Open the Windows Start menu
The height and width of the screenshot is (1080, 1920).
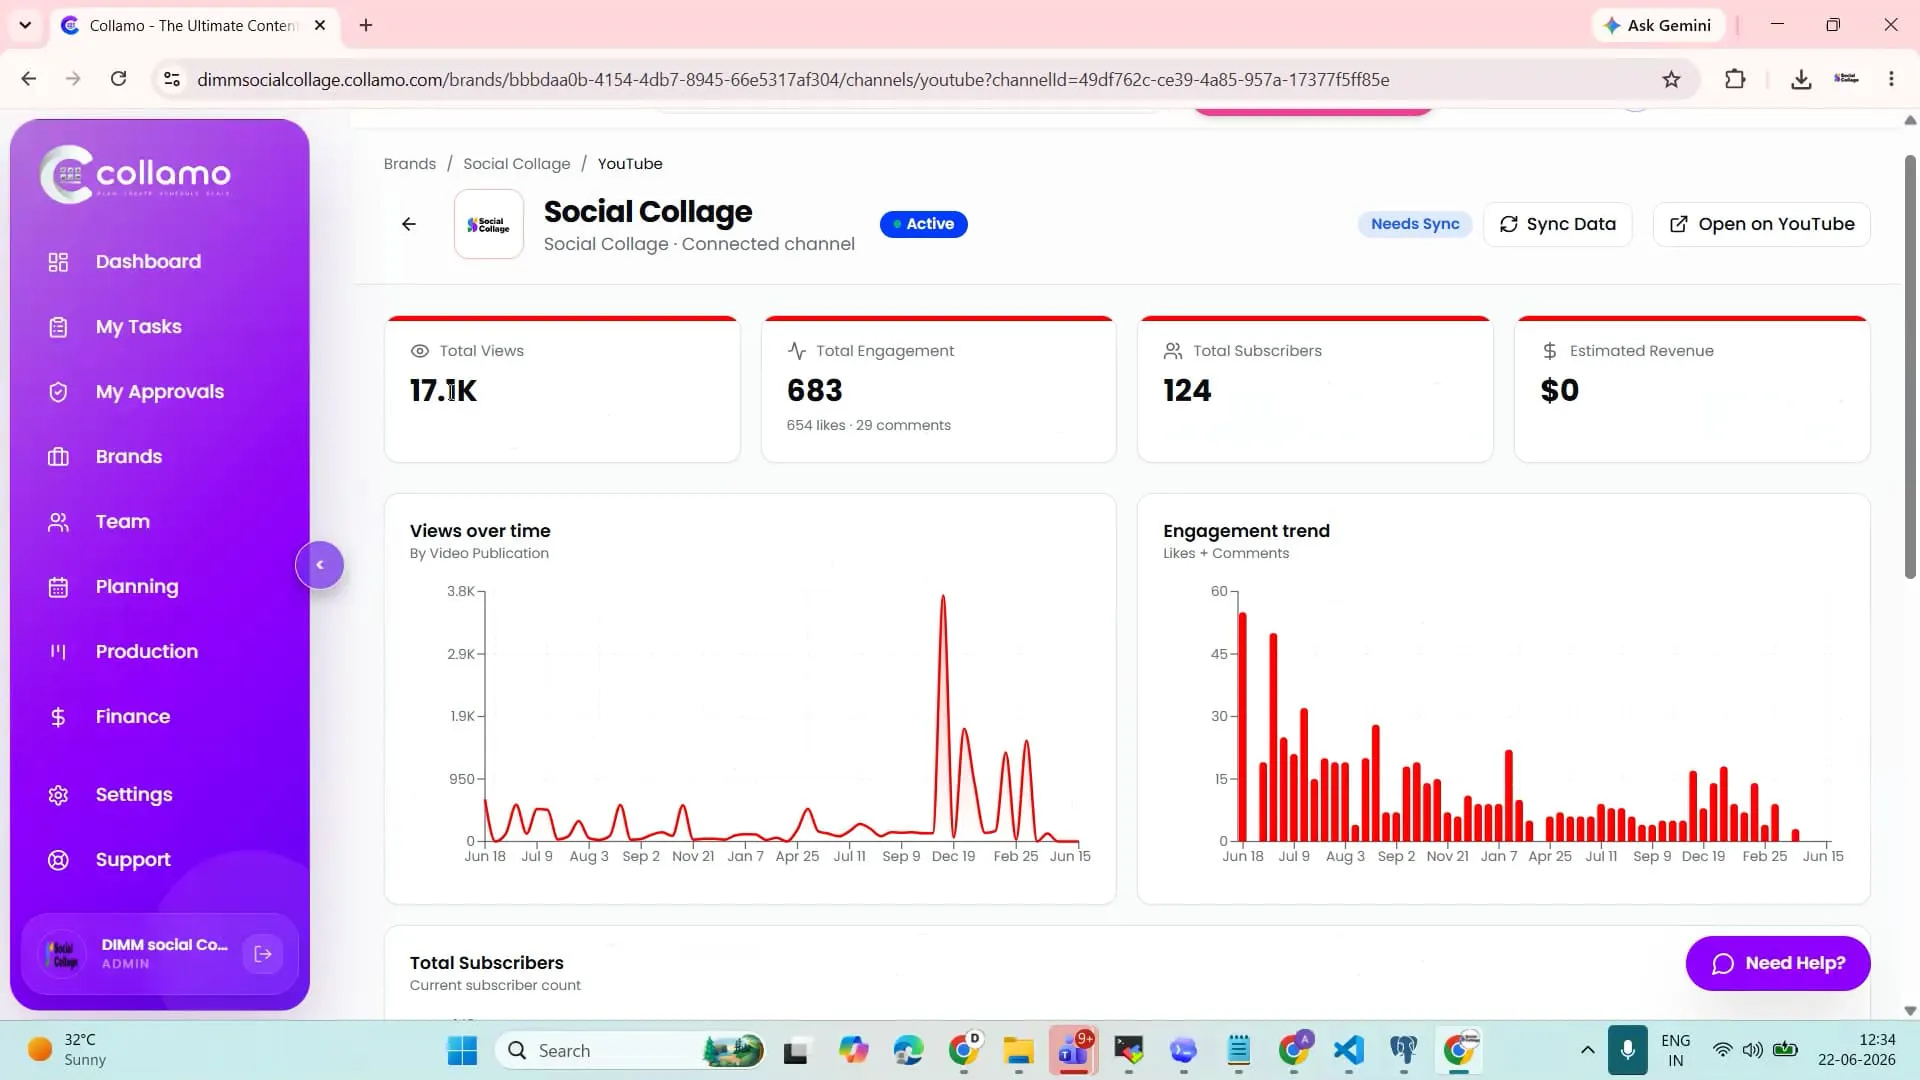point(462,1050)
